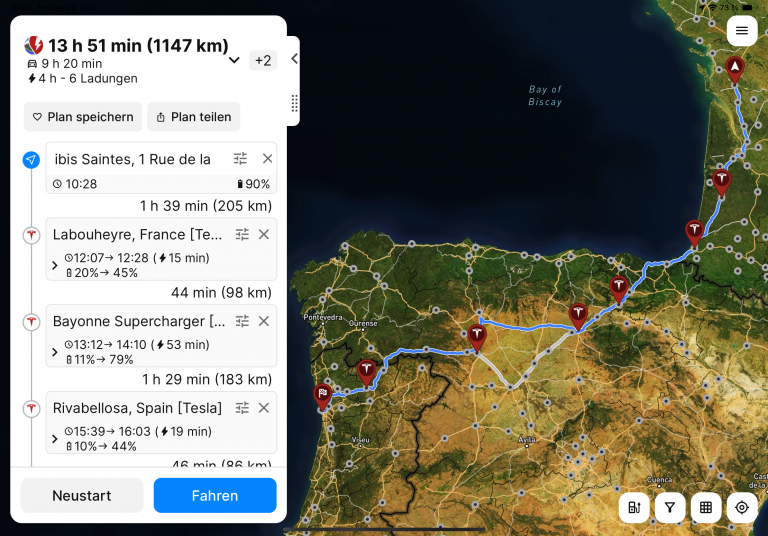Image resolution: width=768 pixels, height=536 pixels.
Task: Click departure time 10:28
Action: click(75, 184)
